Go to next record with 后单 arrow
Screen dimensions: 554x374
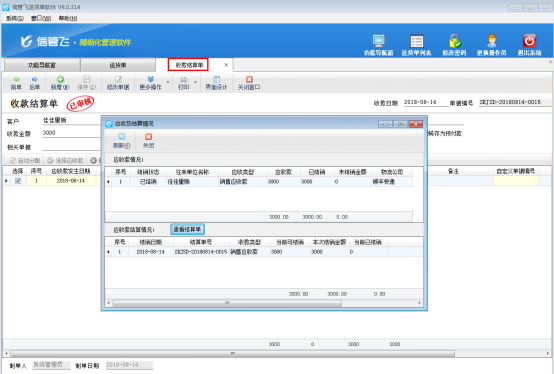coord(35,79)
